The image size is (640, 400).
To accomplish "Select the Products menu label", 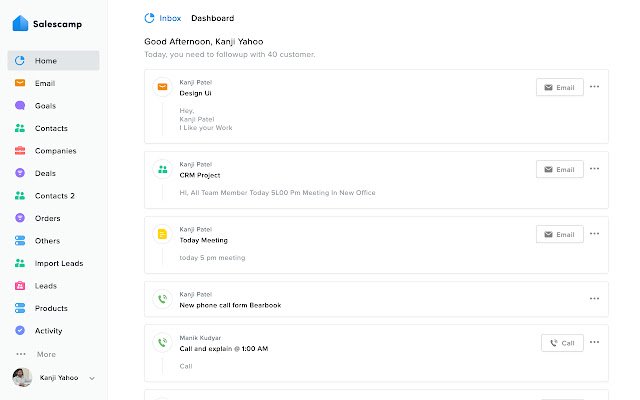I will [51, 308].
